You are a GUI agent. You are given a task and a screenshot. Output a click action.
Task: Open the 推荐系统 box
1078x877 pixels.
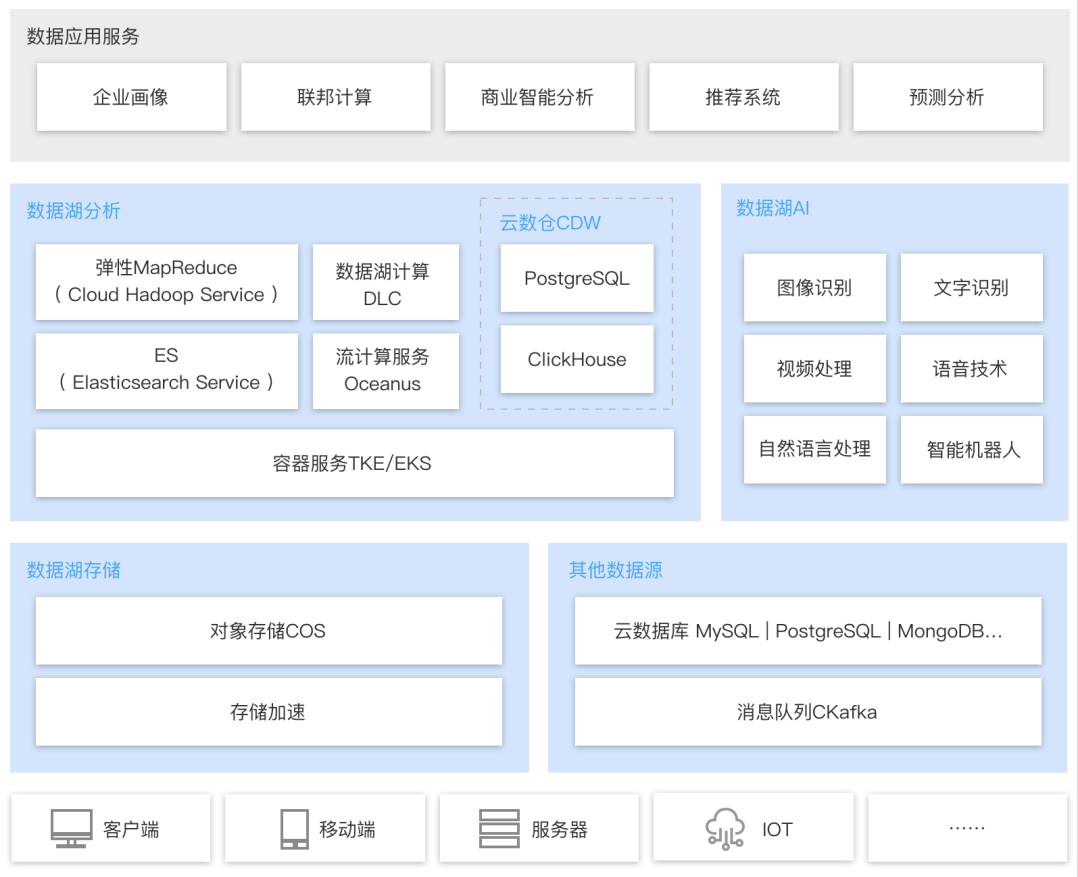tap(743, 96)
